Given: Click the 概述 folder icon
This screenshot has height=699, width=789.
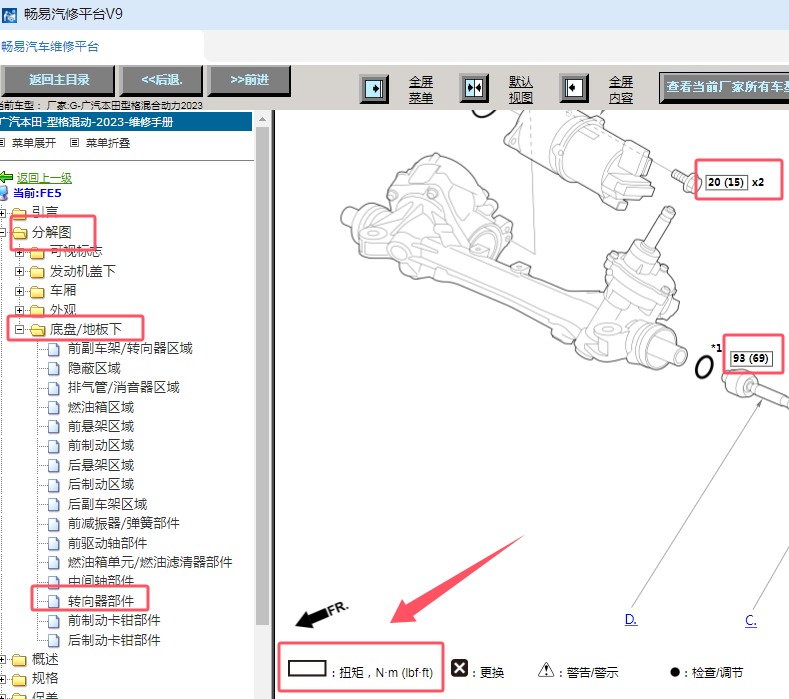Looking at the screenshot, I should tap(19, 660).
